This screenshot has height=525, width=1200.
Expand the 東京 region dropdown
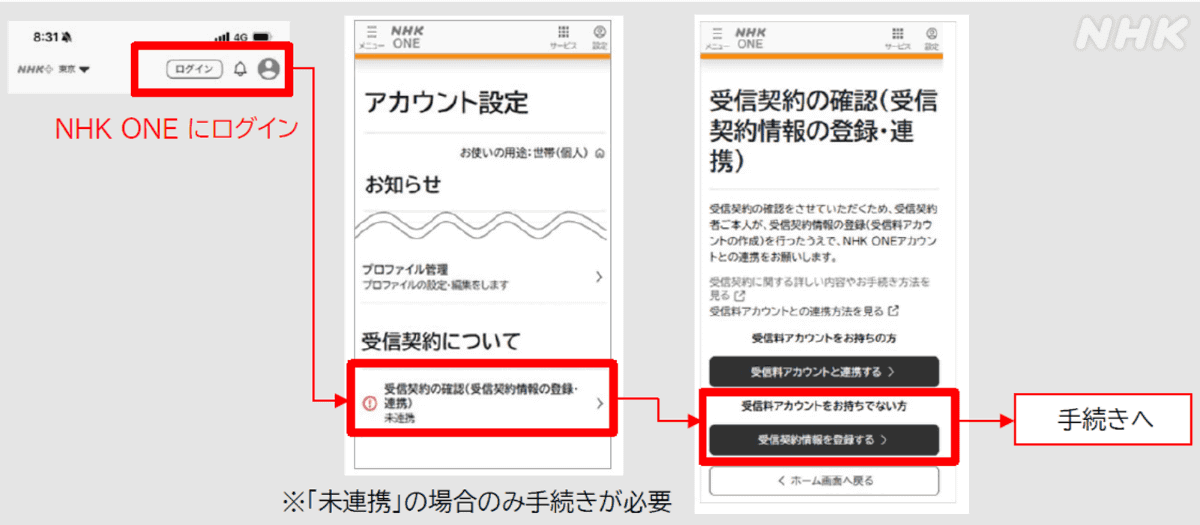74,70
